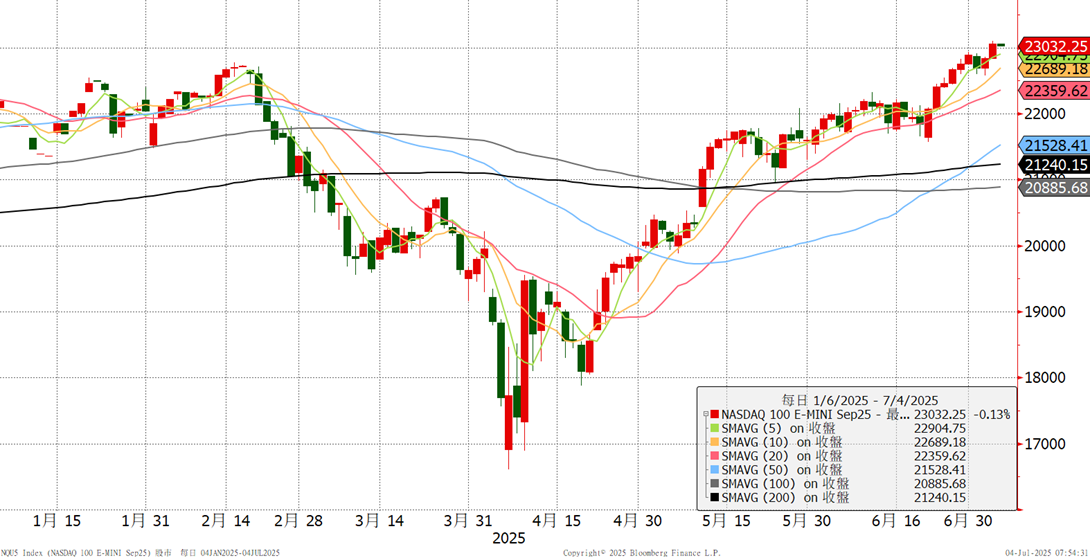Click legend value 21528.41 for SMAVG (50)
This screenshot has width=1090, height=558.
pos(941,470)
